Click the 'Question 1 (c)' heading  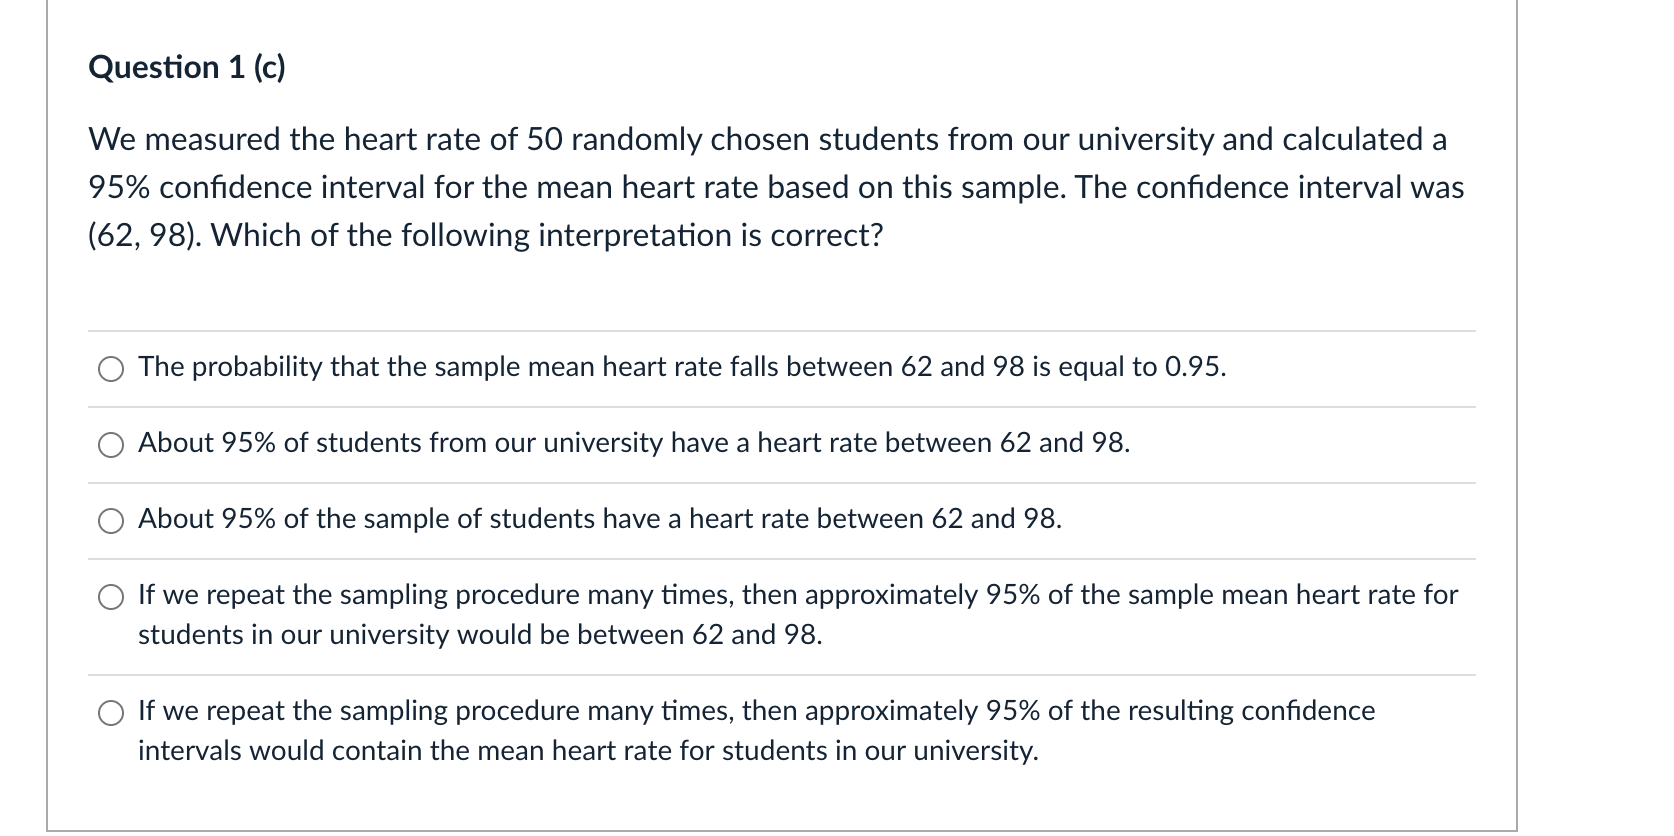click(x=187, y=67)
